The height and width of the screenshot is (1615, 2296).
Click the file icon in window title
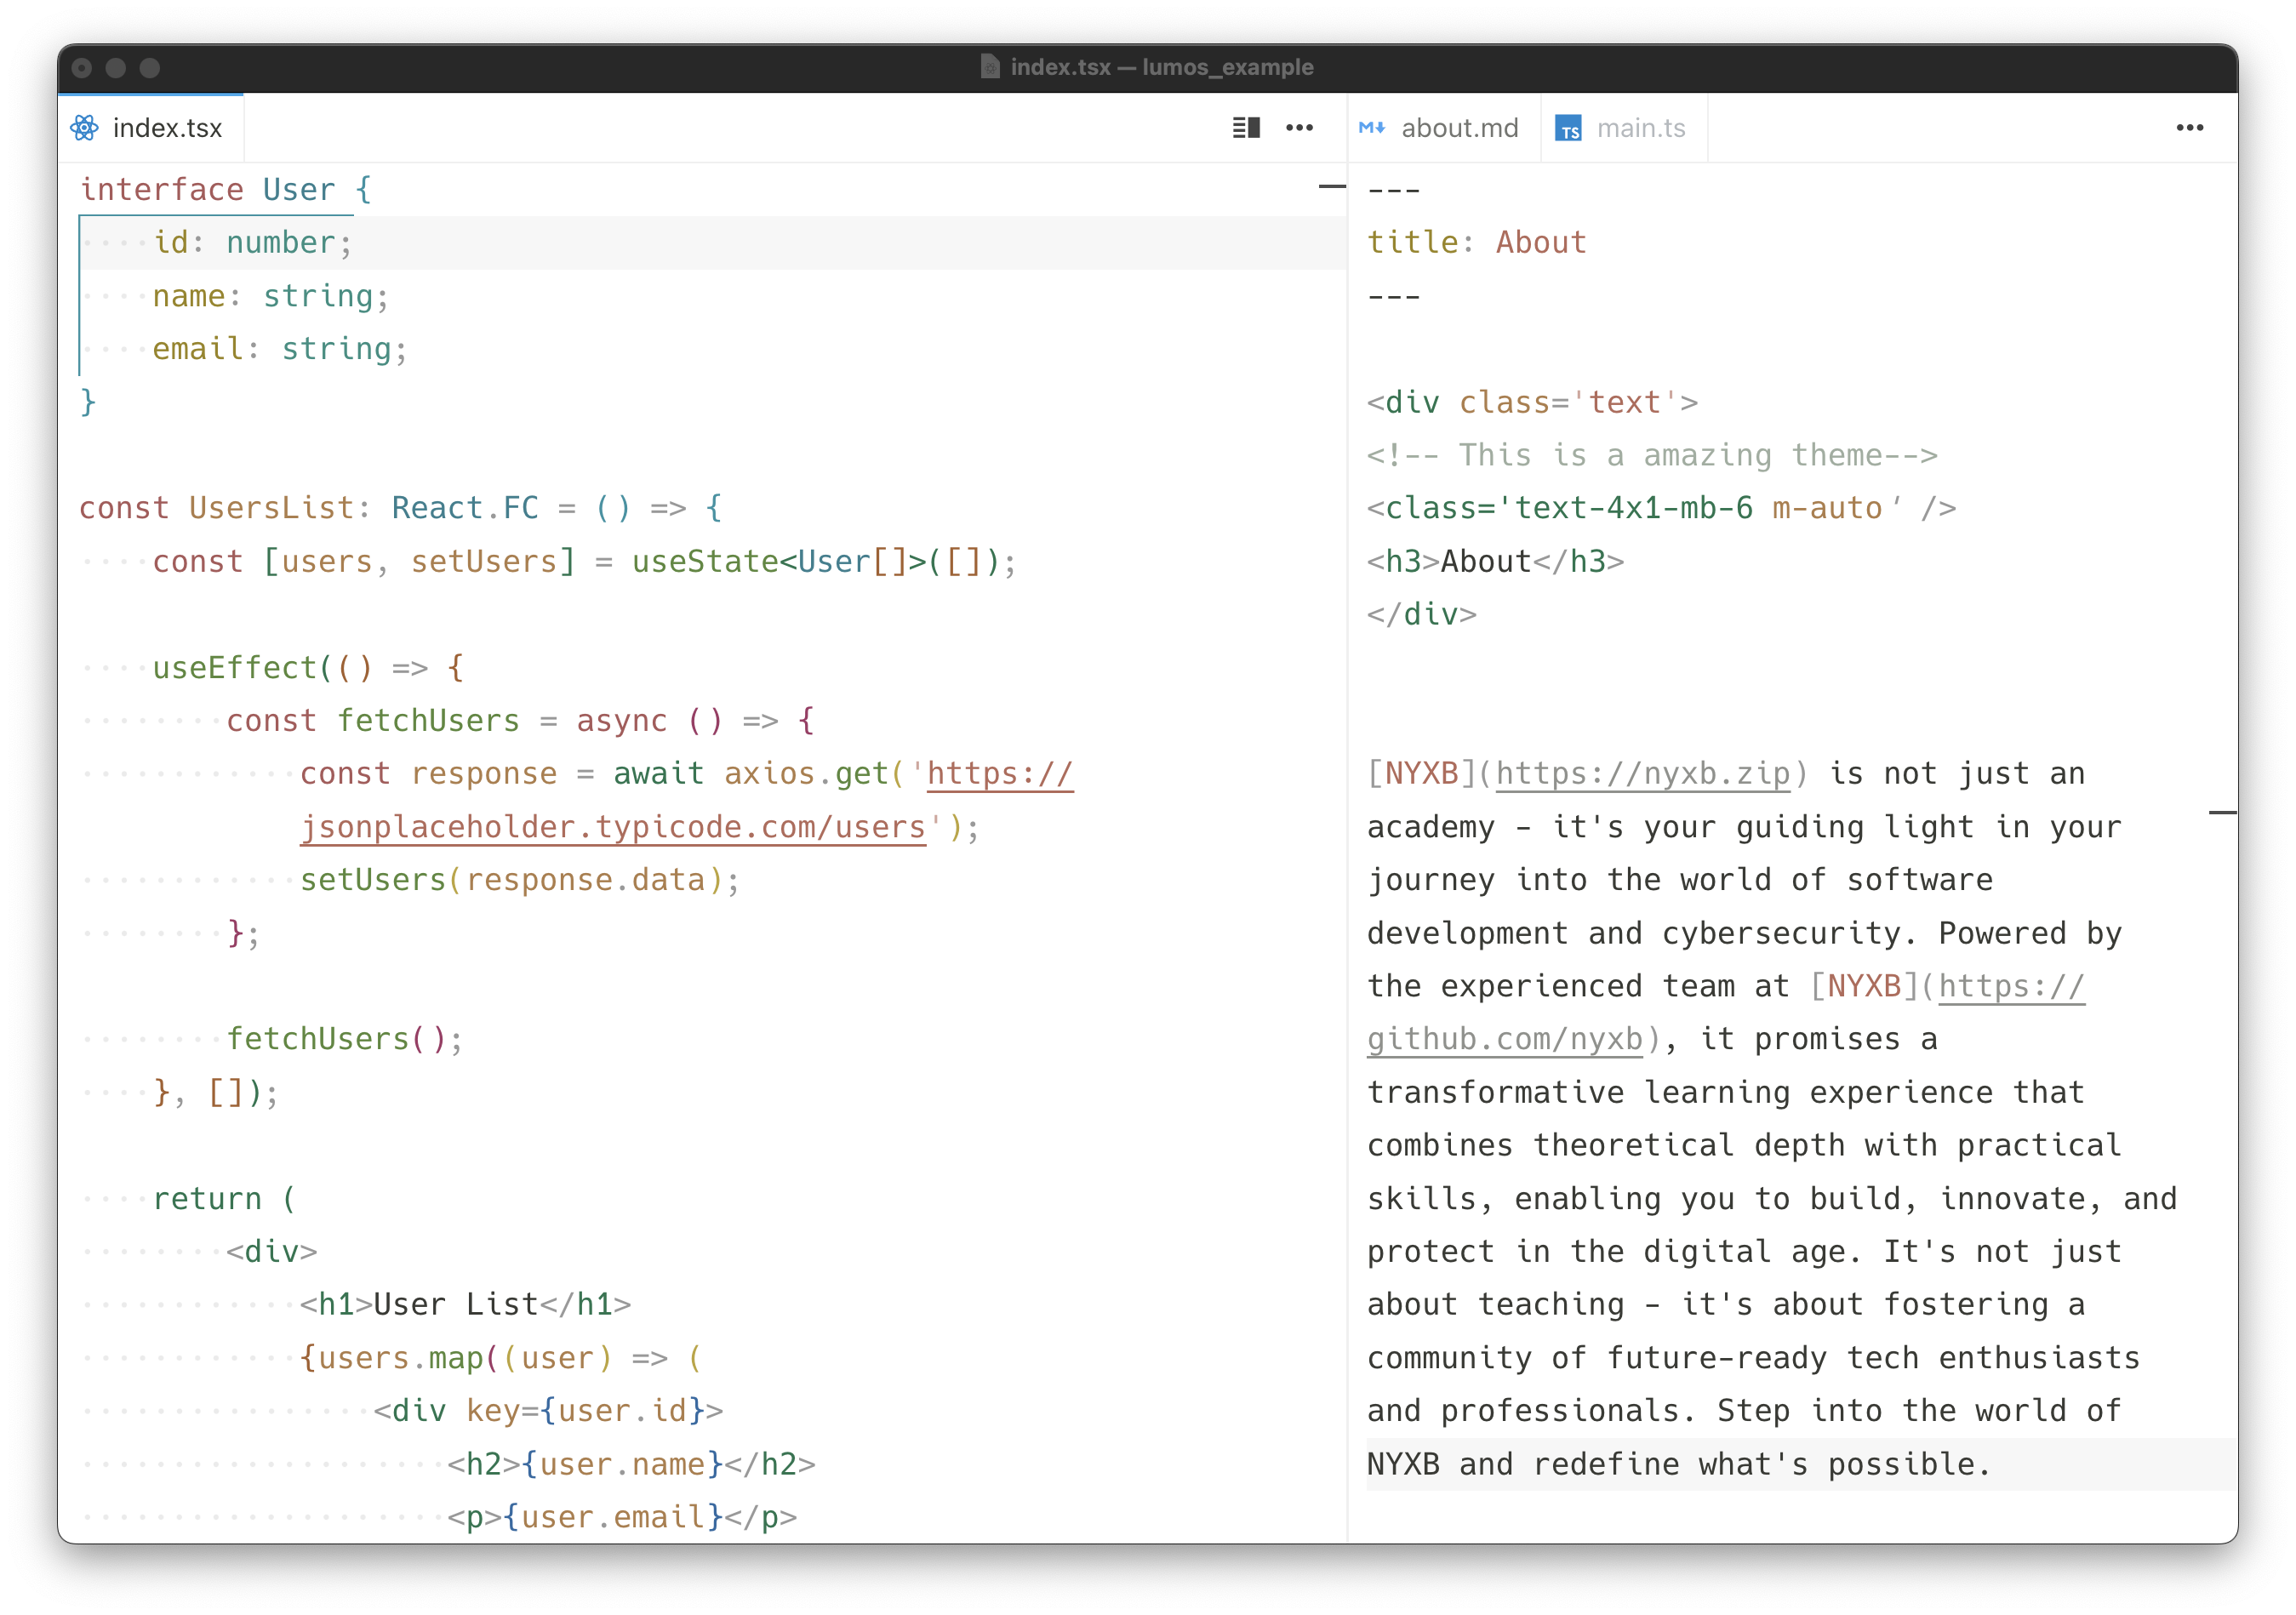(x=990, y=67)
